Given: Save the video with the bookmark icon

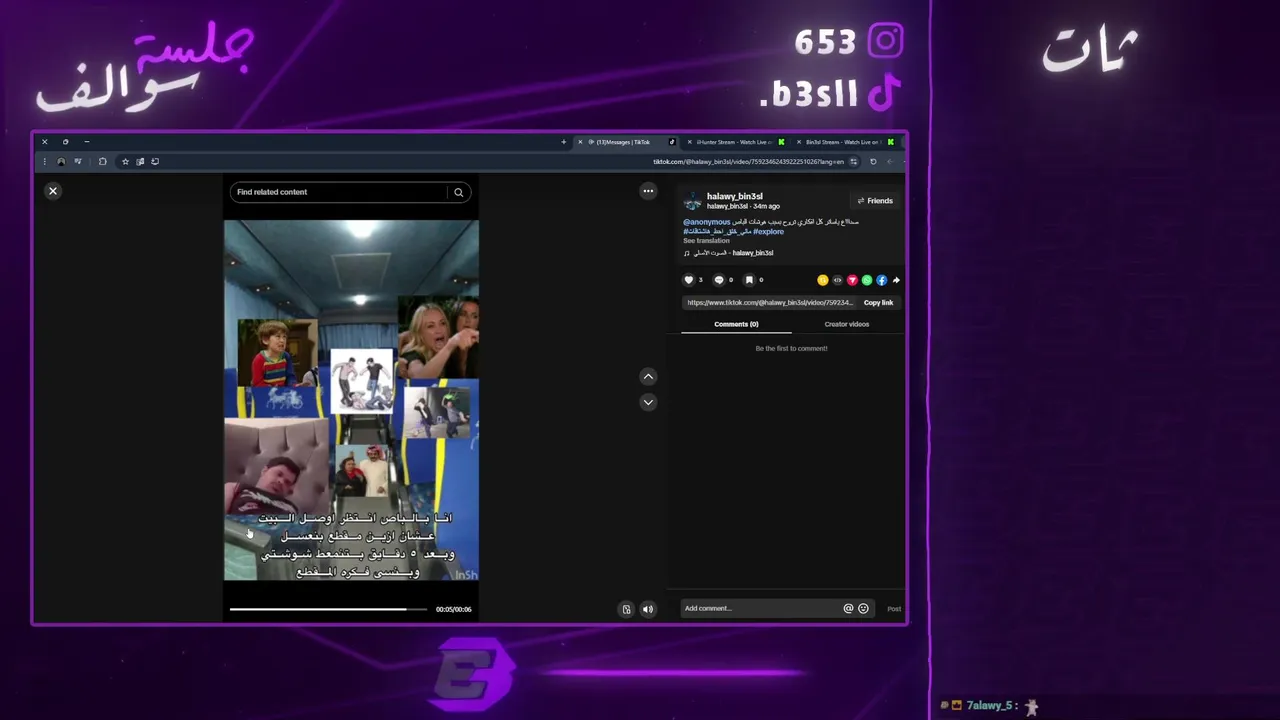Looking at the screenshot, I should tap(748, 280).
